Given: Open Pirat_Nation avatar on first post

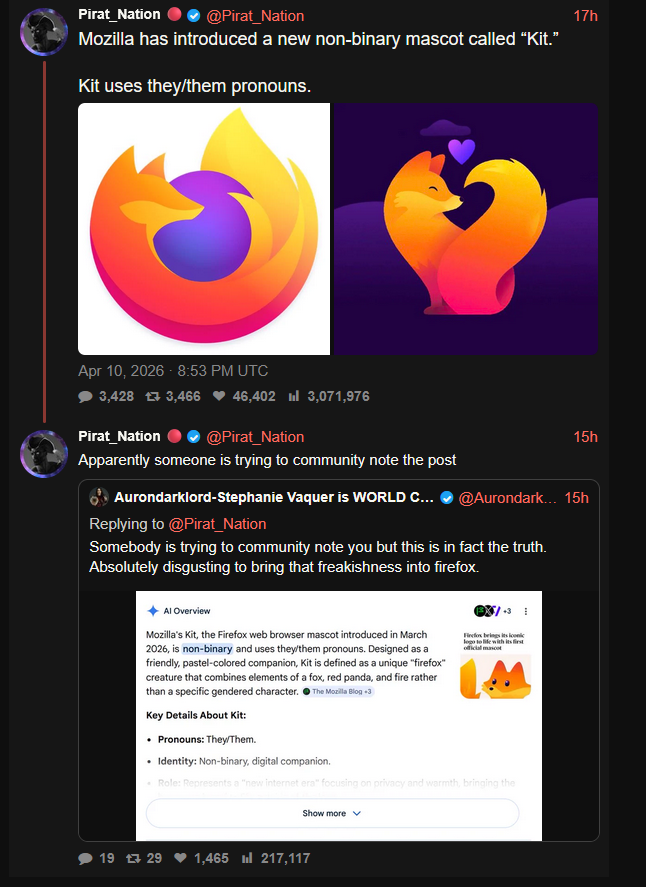Looking at the screenshot, I should pos(44,31).
